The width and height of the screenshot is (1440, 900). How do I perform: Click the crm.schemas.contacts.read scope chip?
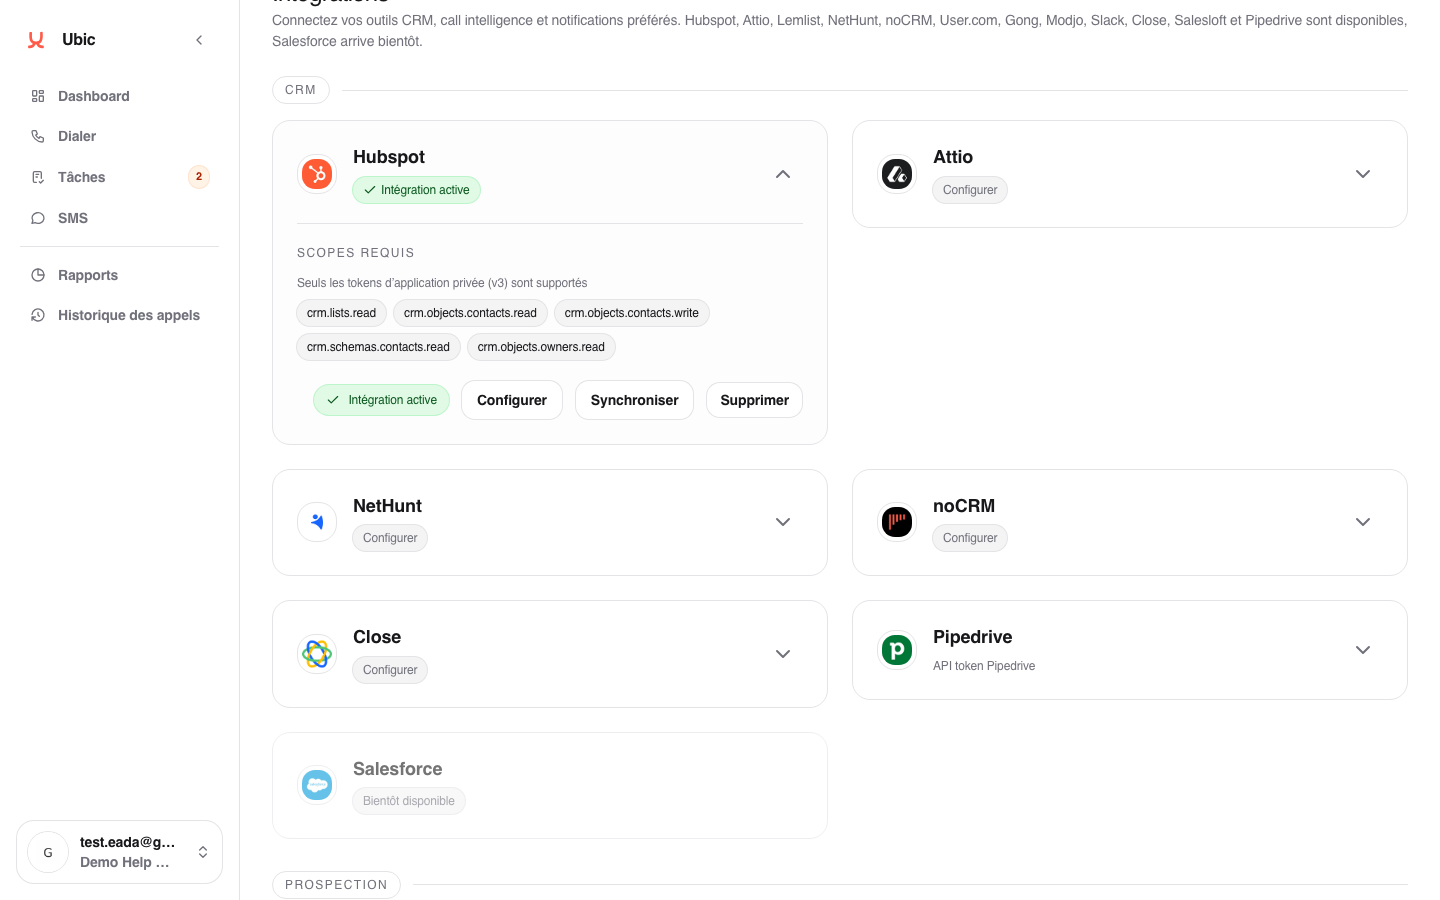click(x=378, y=347)
